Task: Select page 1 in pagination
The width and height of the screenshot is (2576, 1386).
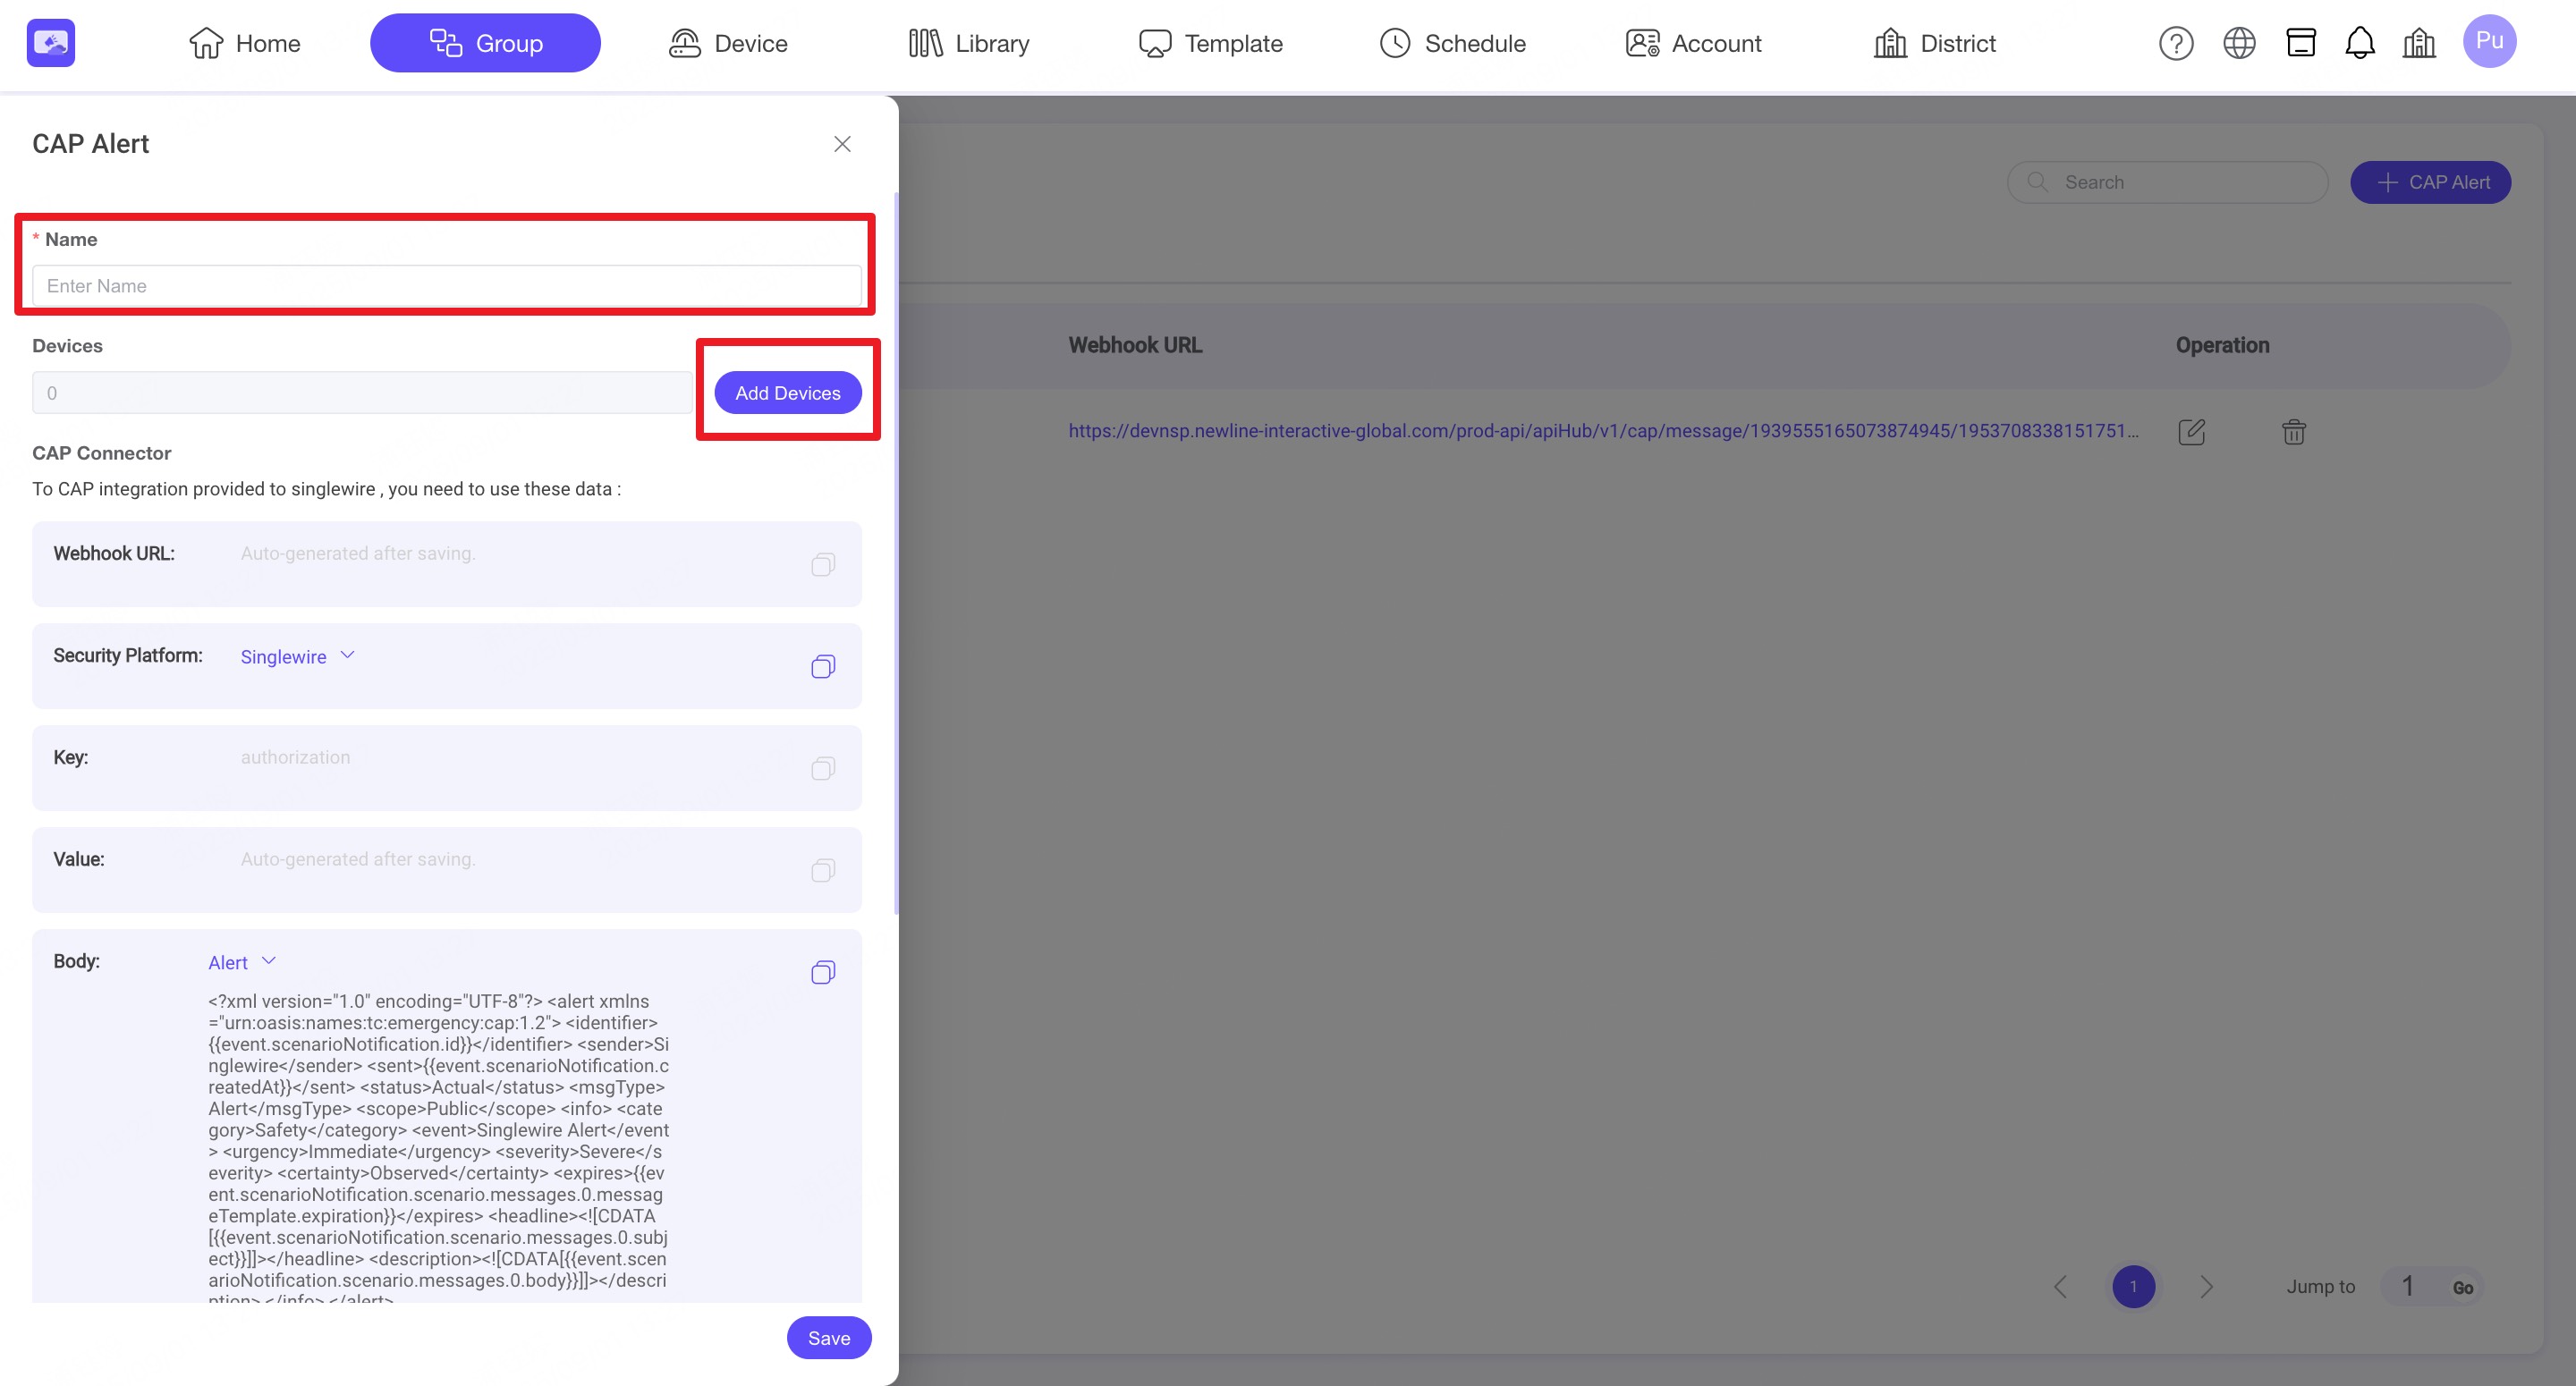Action: (x=2133, y=1287)
